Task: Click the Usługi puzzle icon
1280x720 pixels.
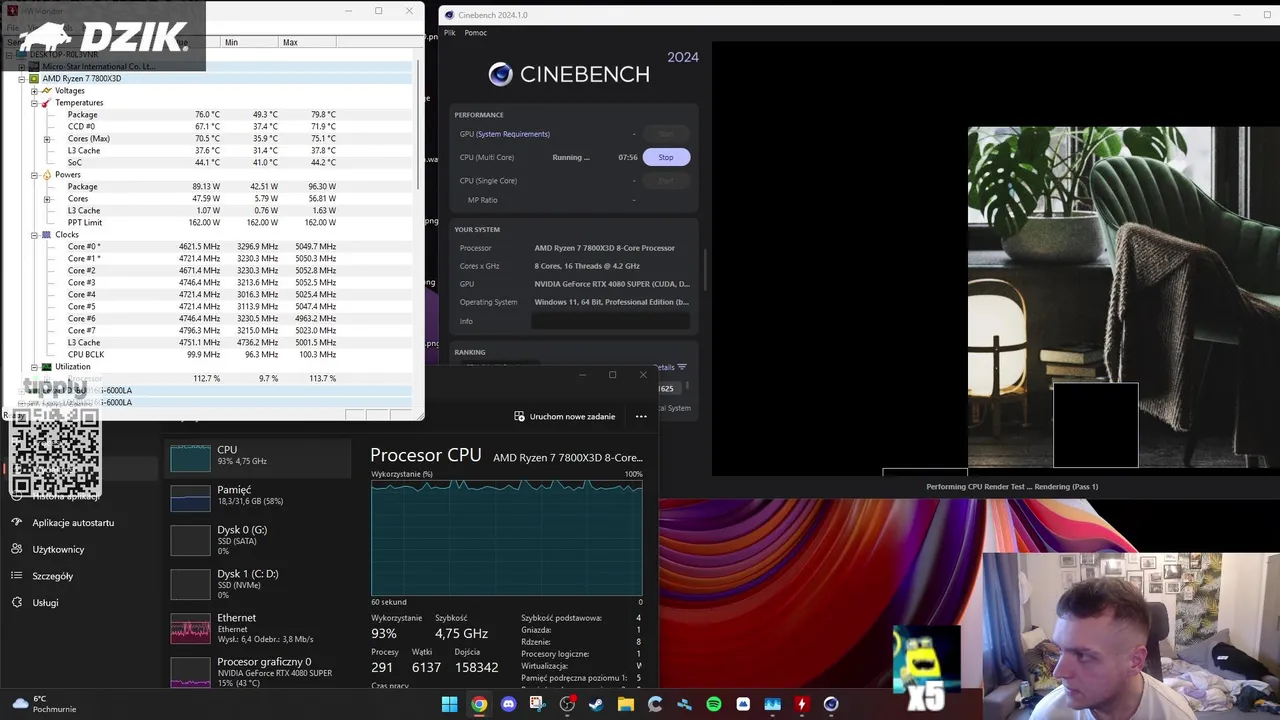Action: point(17,602)
